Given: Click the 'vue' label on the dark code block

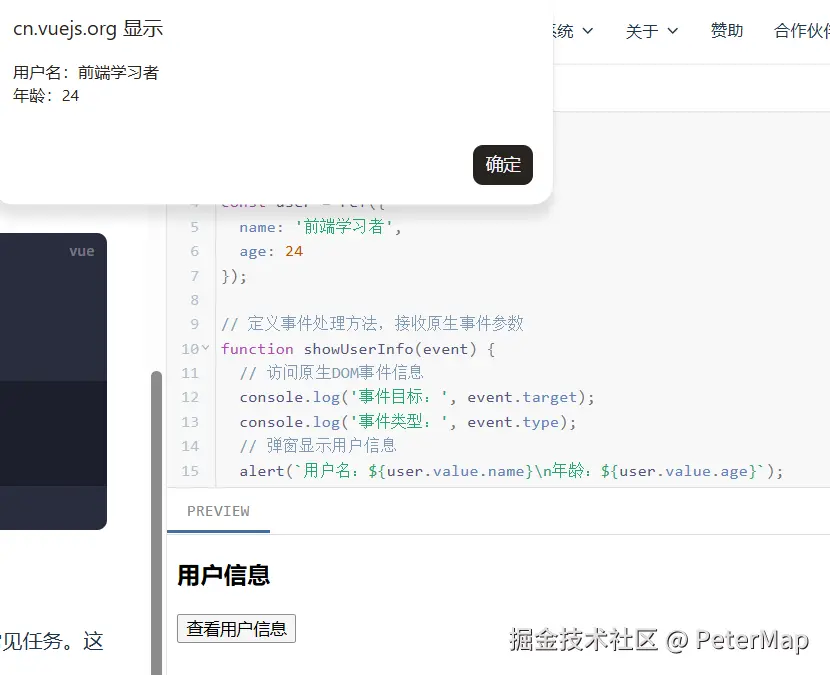Looking at the screenshot, I should [82, 251].
